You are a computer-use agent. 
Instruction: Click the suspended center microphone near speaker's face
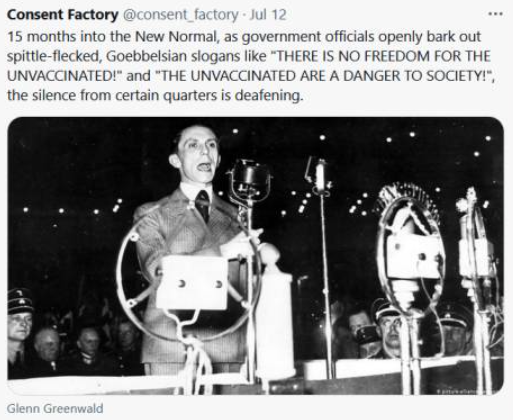point(249,182)
